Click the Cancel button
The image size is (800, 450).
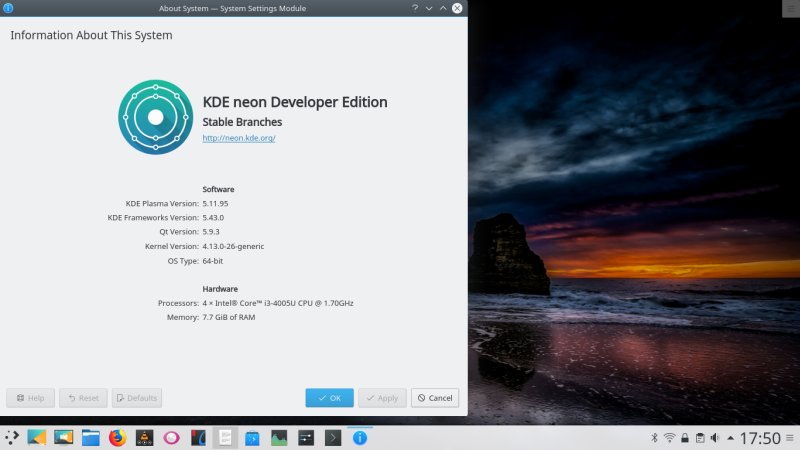435,398
